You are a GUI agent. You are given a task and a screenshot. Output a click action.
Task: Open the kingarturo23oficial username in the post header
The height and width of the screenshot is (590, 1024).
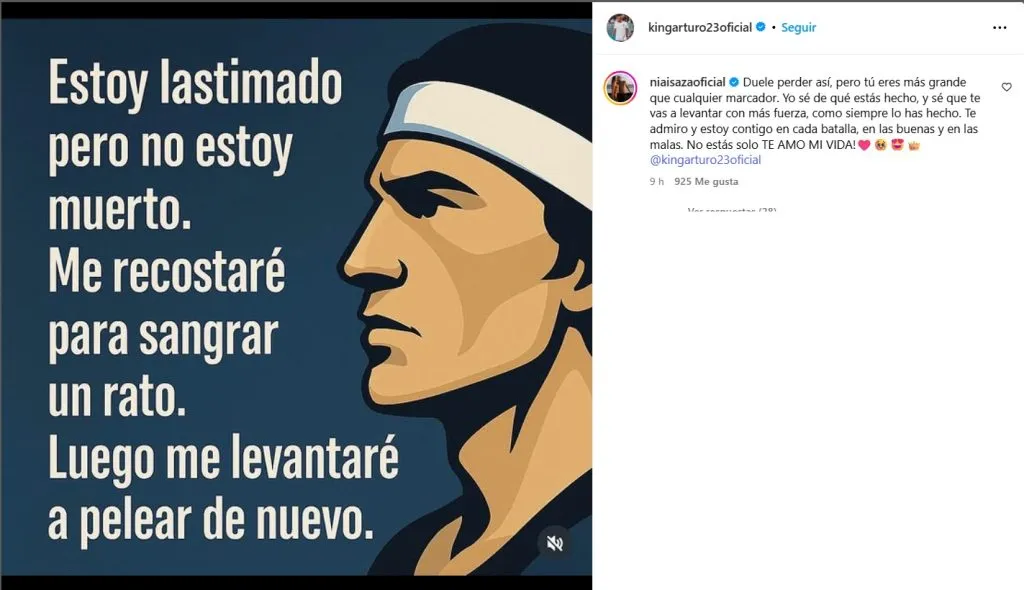coord(699,27)
